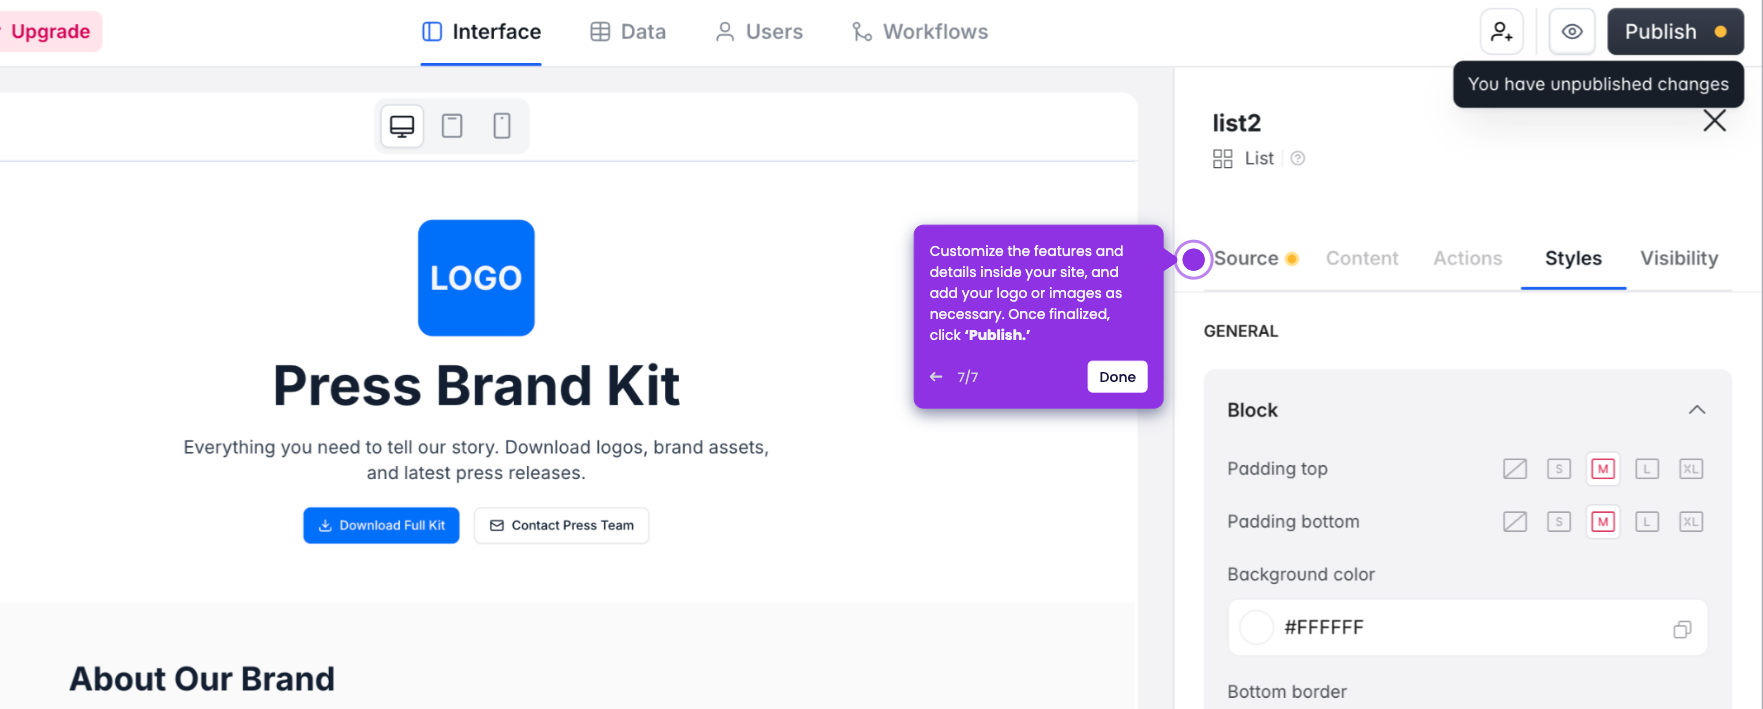Set Padding bottom to S

pyautogui.click(x=1559, y=522)
